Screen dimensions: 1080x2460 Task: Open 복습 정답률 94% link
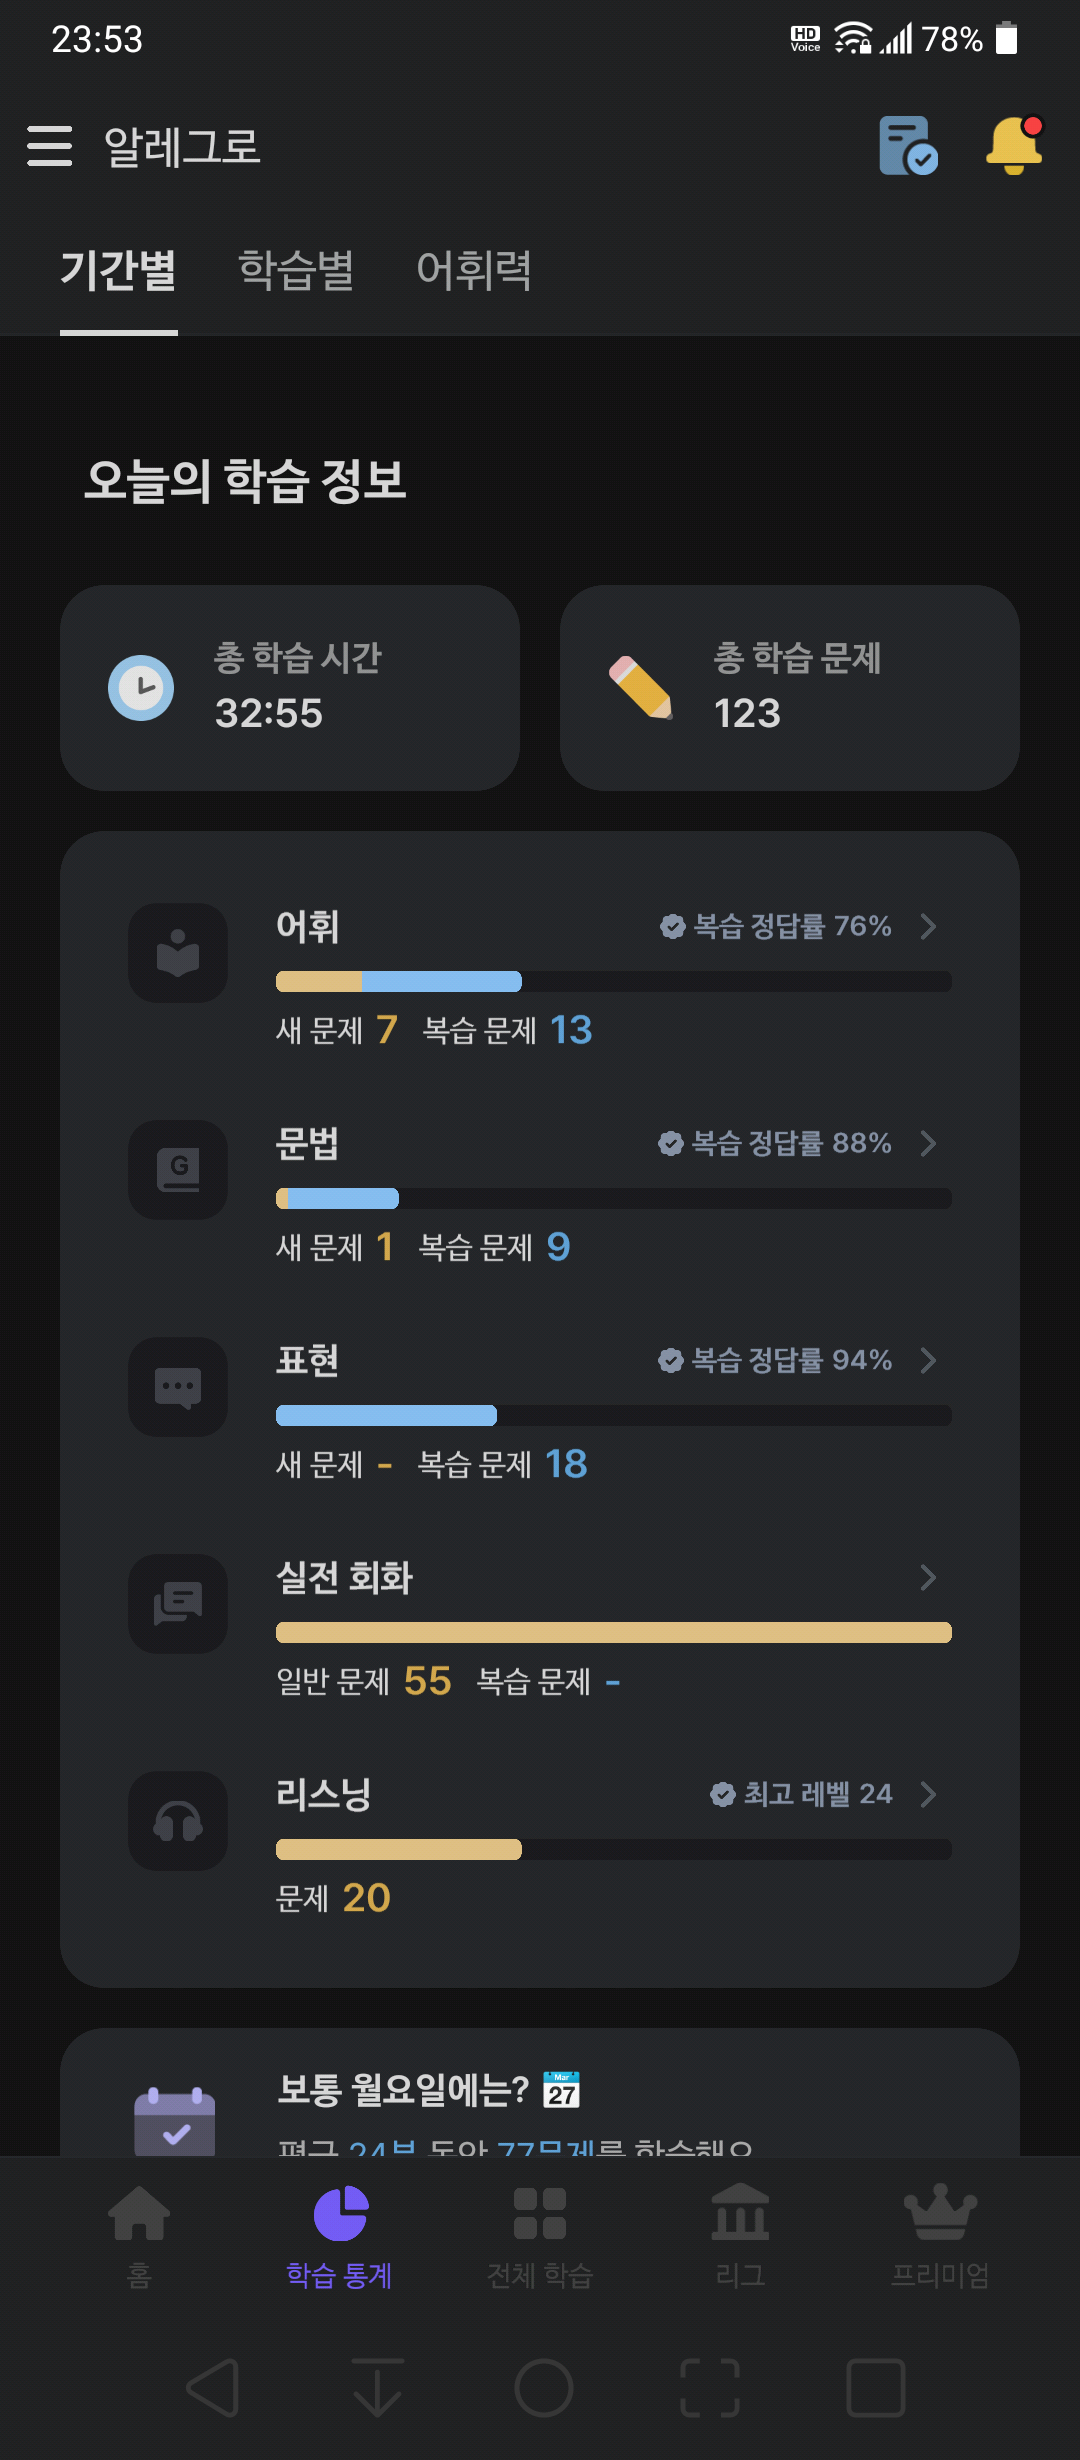[775, 1360]
